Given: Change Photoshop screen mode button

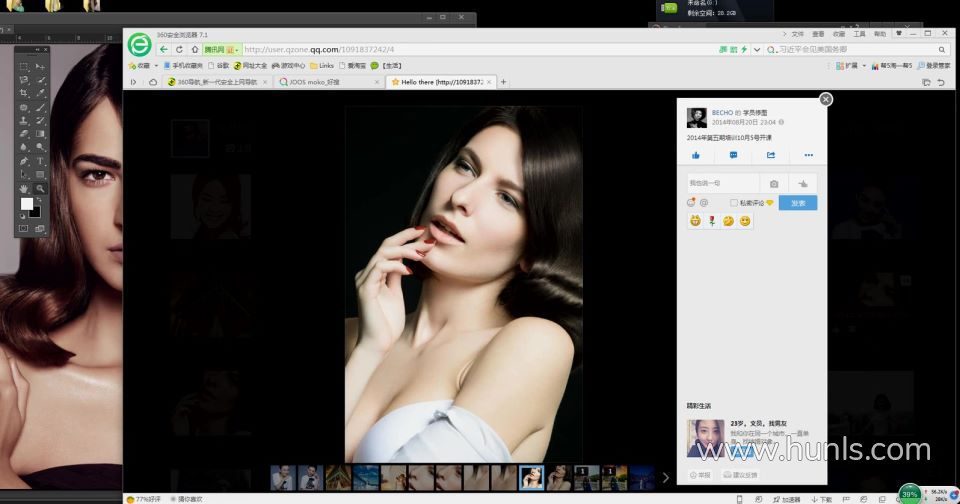Looking at the screenshot, I should tap(40, 228).
